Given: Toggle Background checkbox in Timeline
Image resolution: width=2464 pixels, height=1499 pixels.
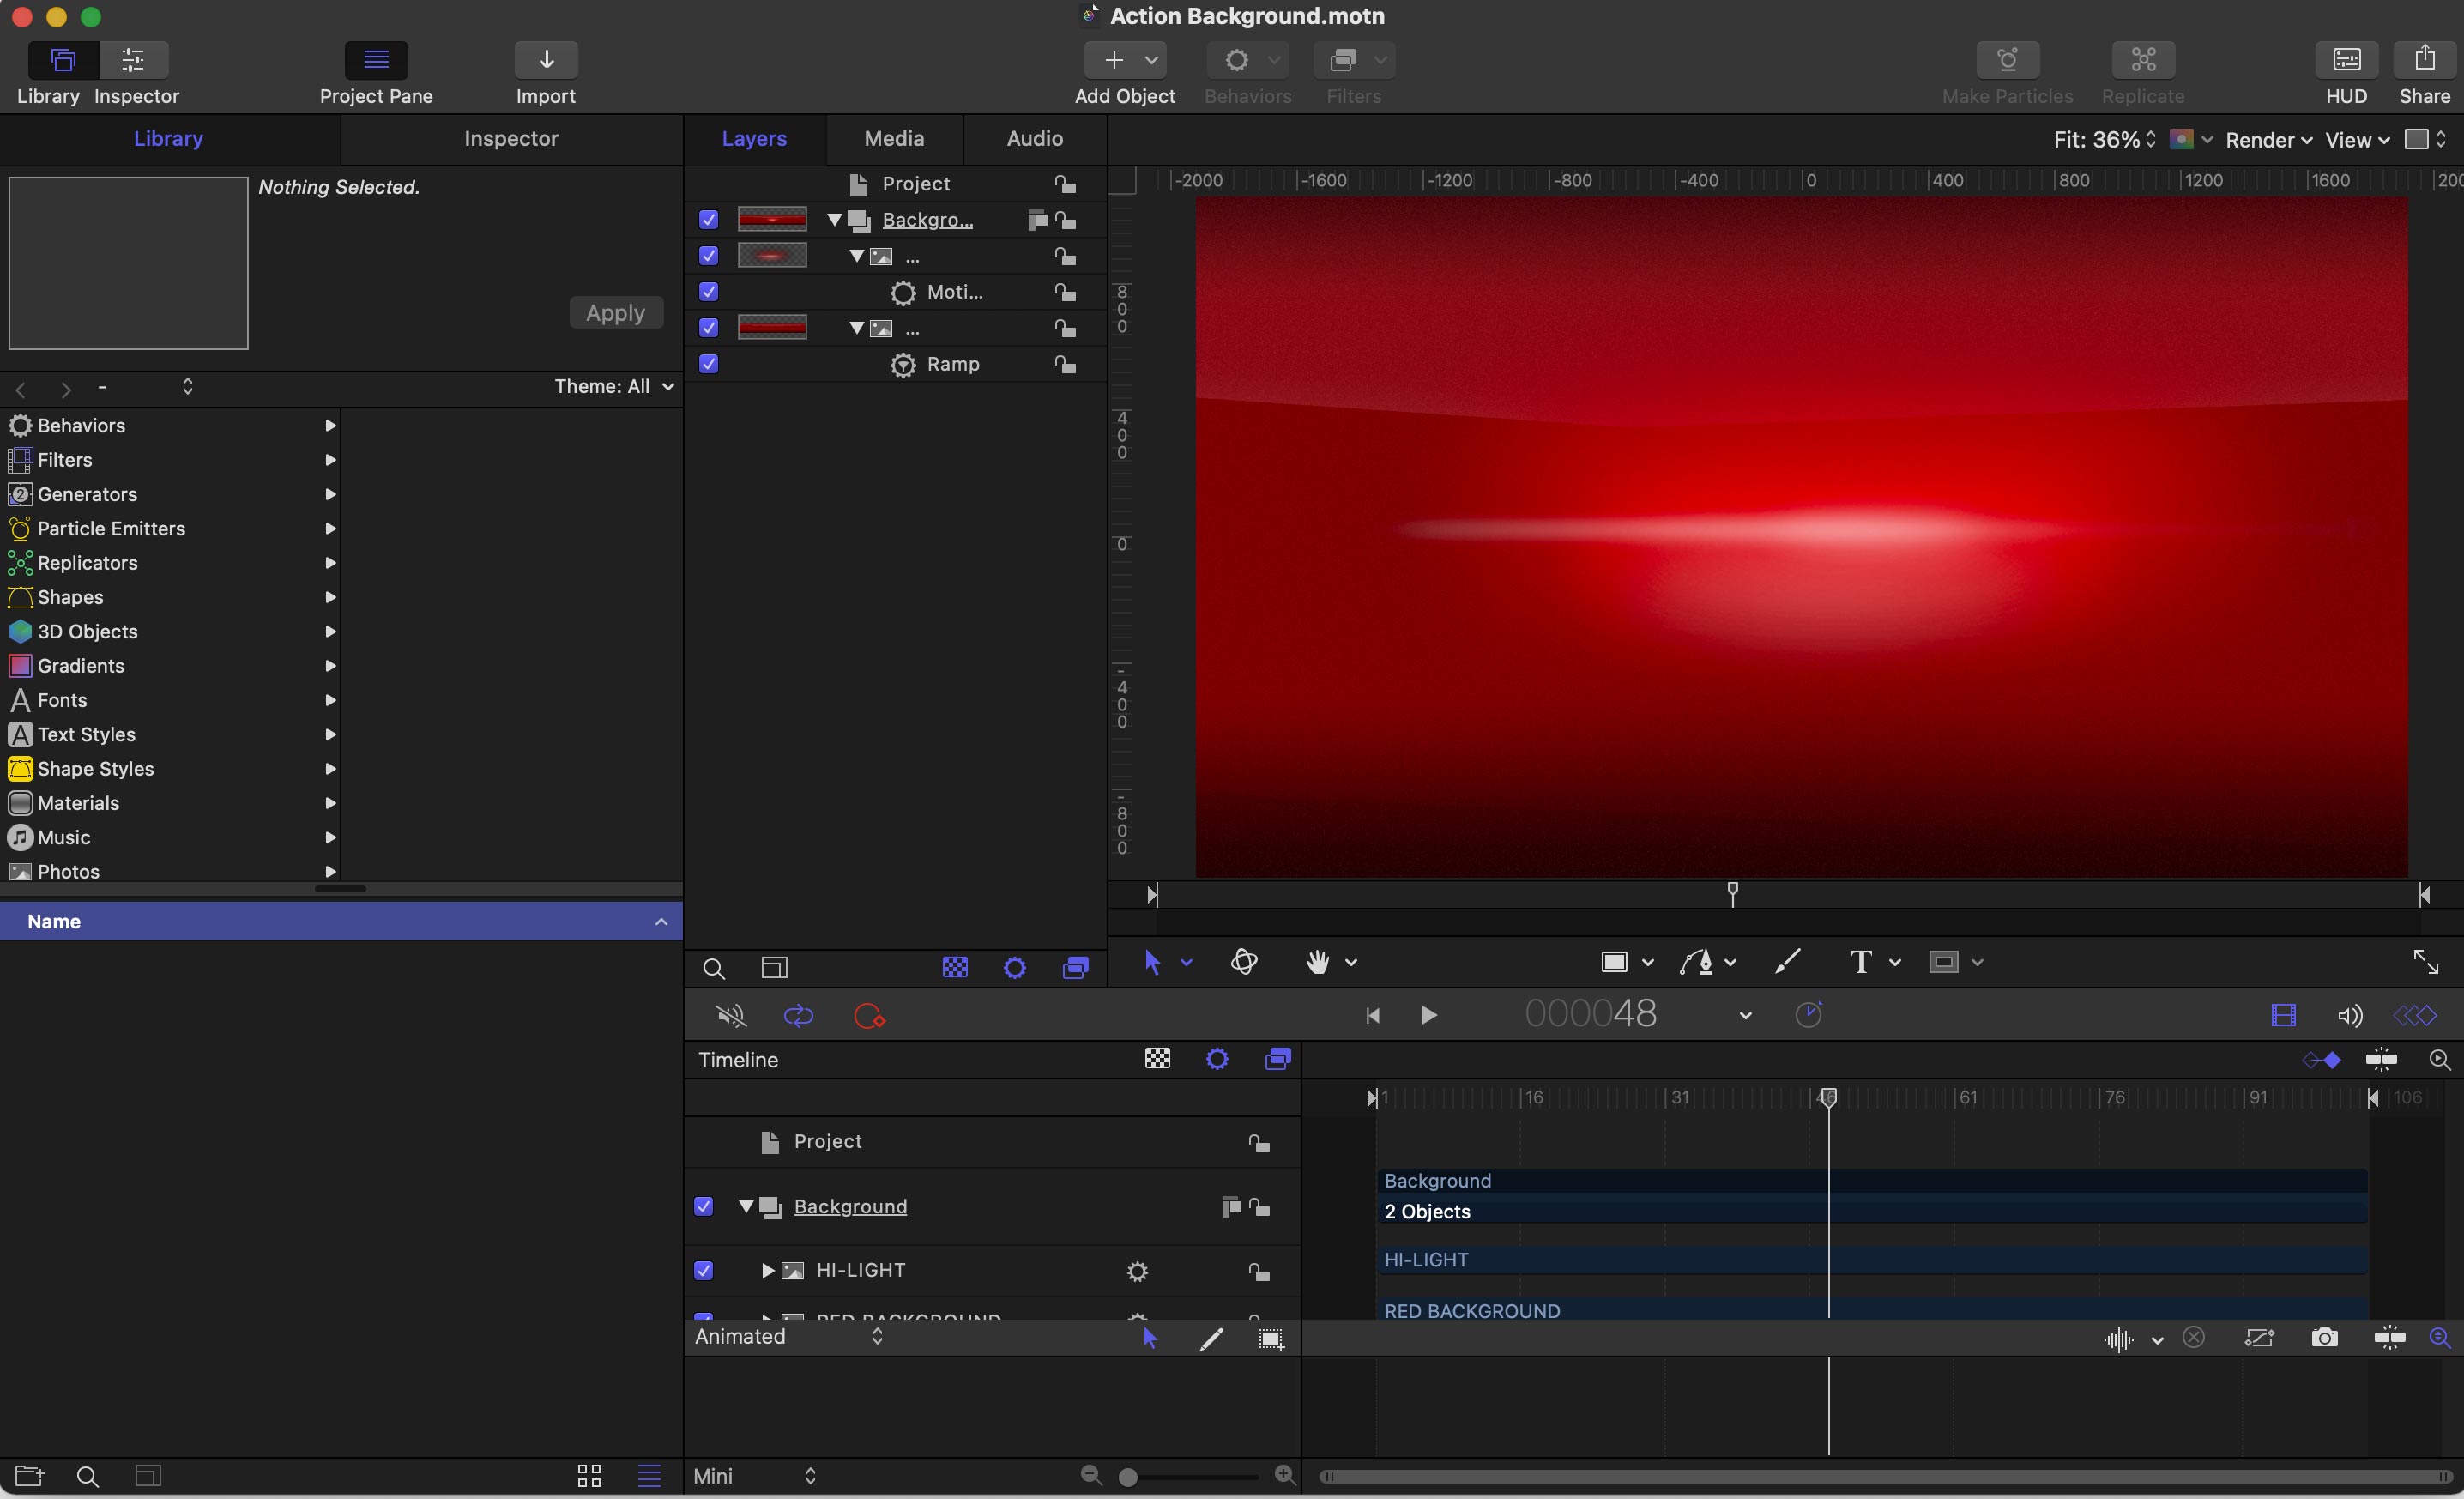Looking at the screenshot, I should coord(703,1207).
